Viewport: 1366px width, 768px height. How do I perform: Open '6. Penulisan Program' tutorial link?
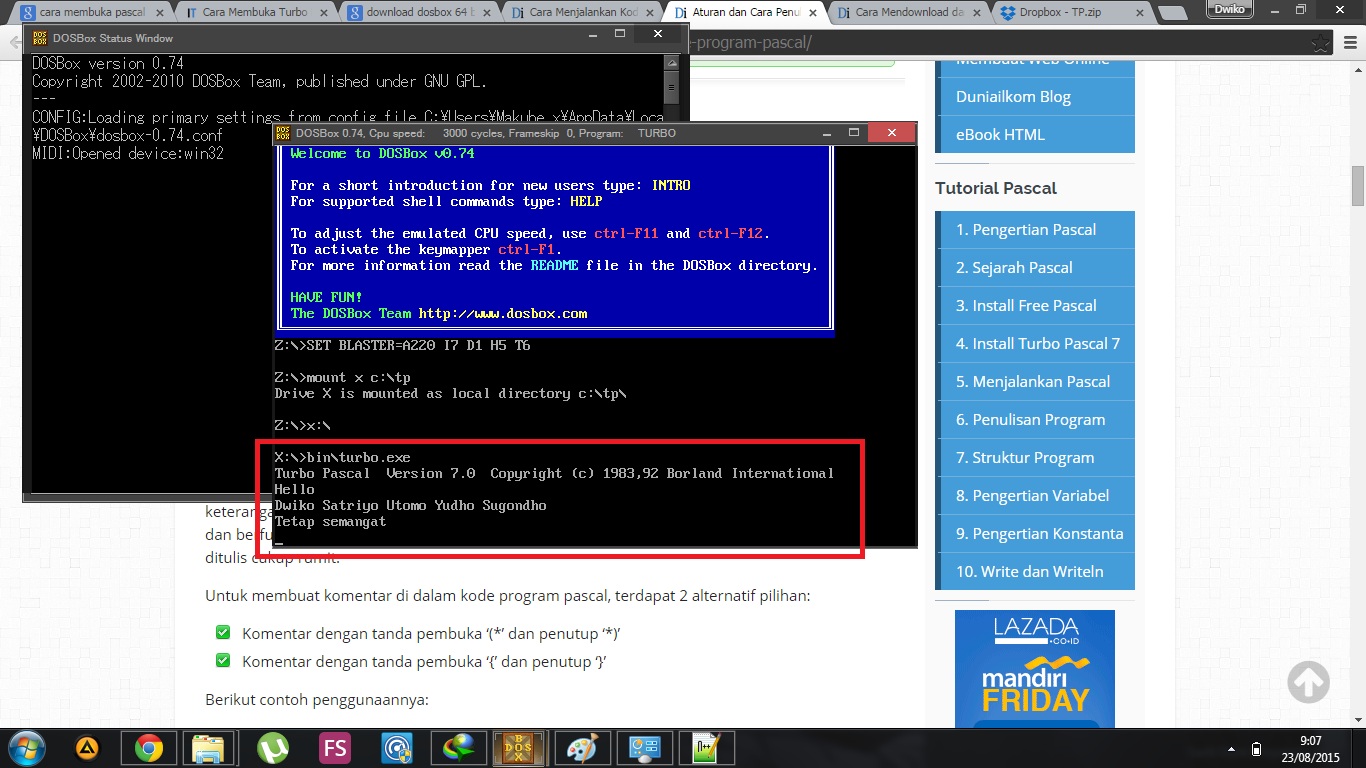(x=1034, y=420)
